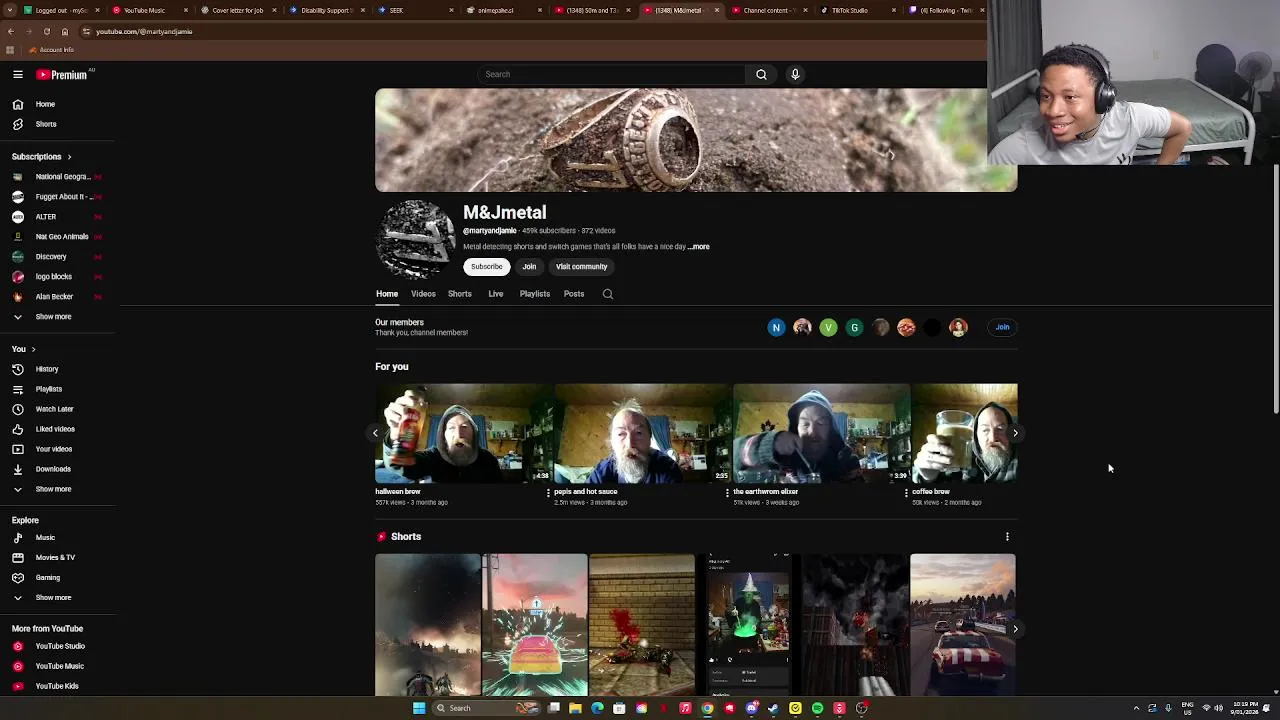The width and height of the screenshot is (1280, 720).
Task: Click the YouTube Premium logo
Action: pos(62,74)
